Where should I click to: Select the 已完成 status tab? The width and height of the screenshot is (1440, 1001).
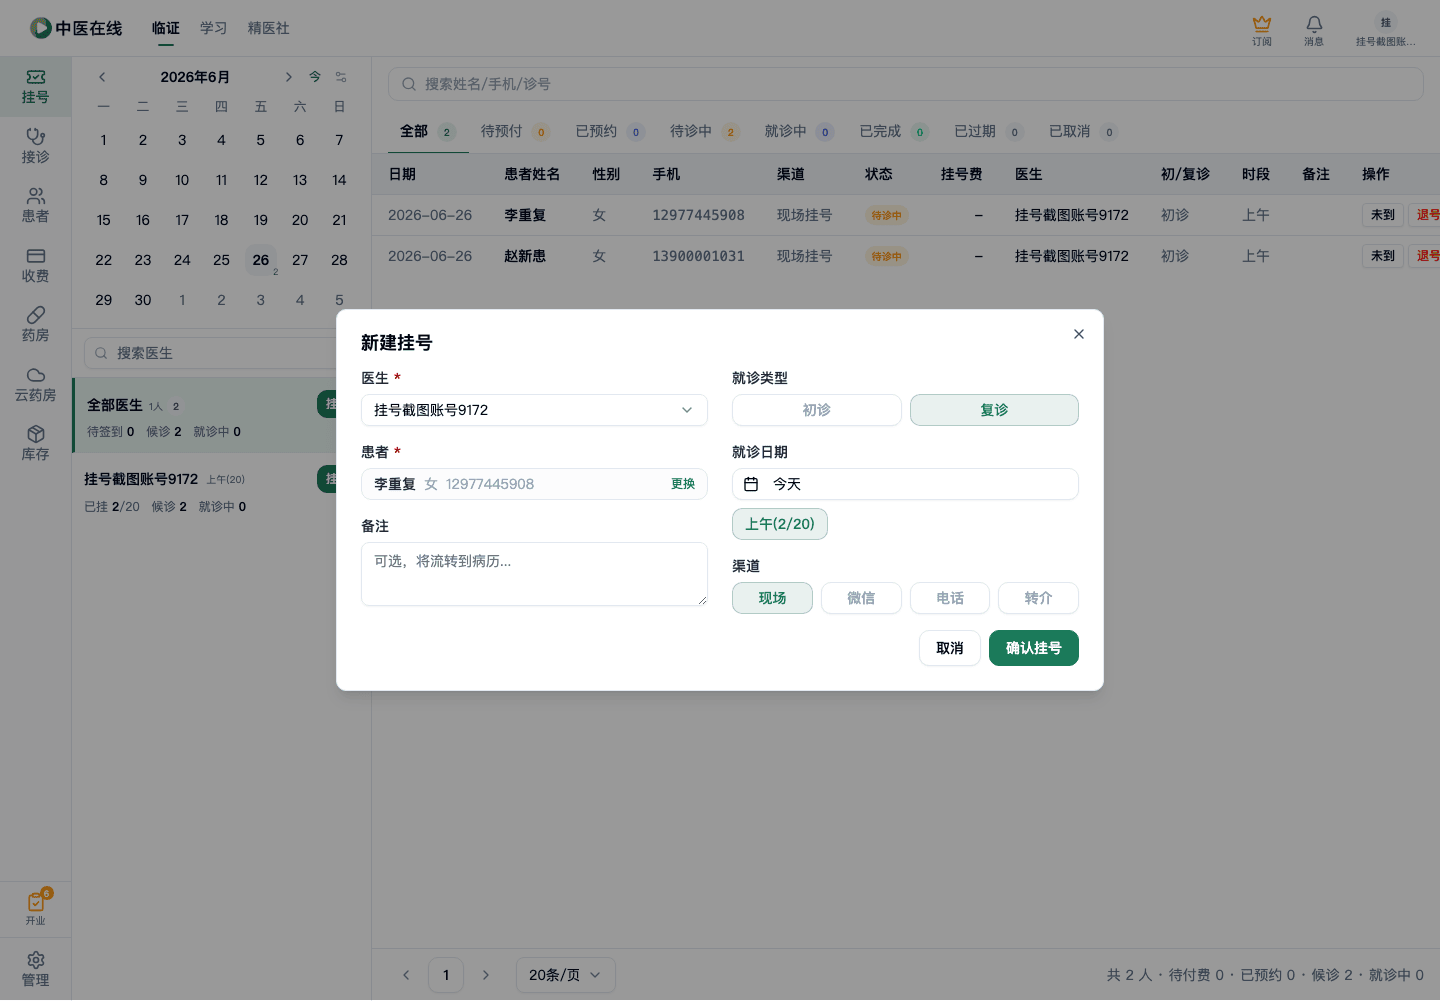(x=893, y=131)
